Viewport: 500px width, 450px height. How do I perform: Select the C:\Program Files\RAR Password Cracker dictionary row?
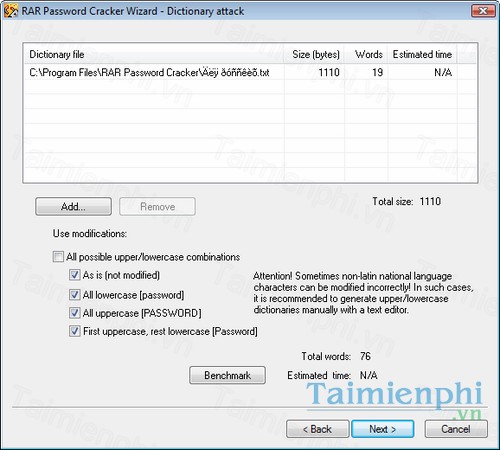point(250,72)
